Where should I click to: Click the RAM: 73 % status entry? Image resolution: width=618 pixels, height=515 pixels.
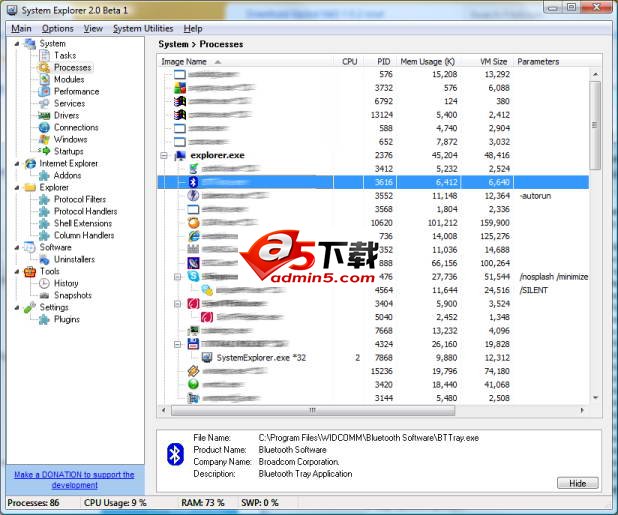[203, 503]
